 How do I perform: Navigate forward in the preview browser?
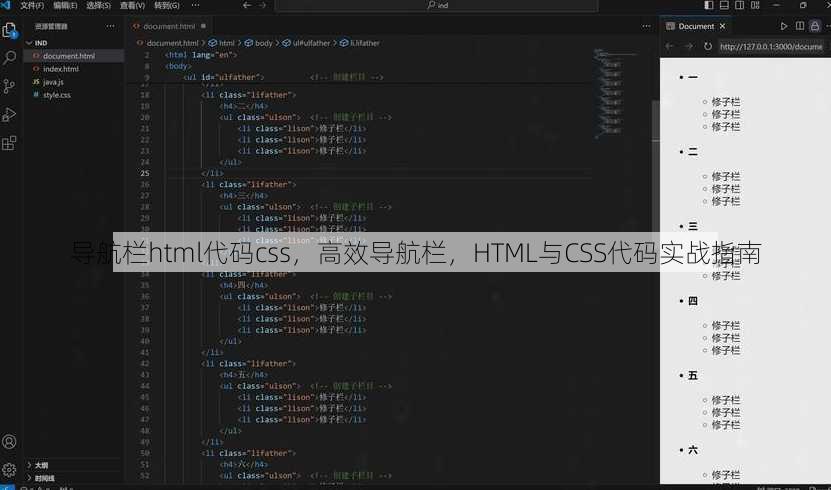click(x=688, y=46)
